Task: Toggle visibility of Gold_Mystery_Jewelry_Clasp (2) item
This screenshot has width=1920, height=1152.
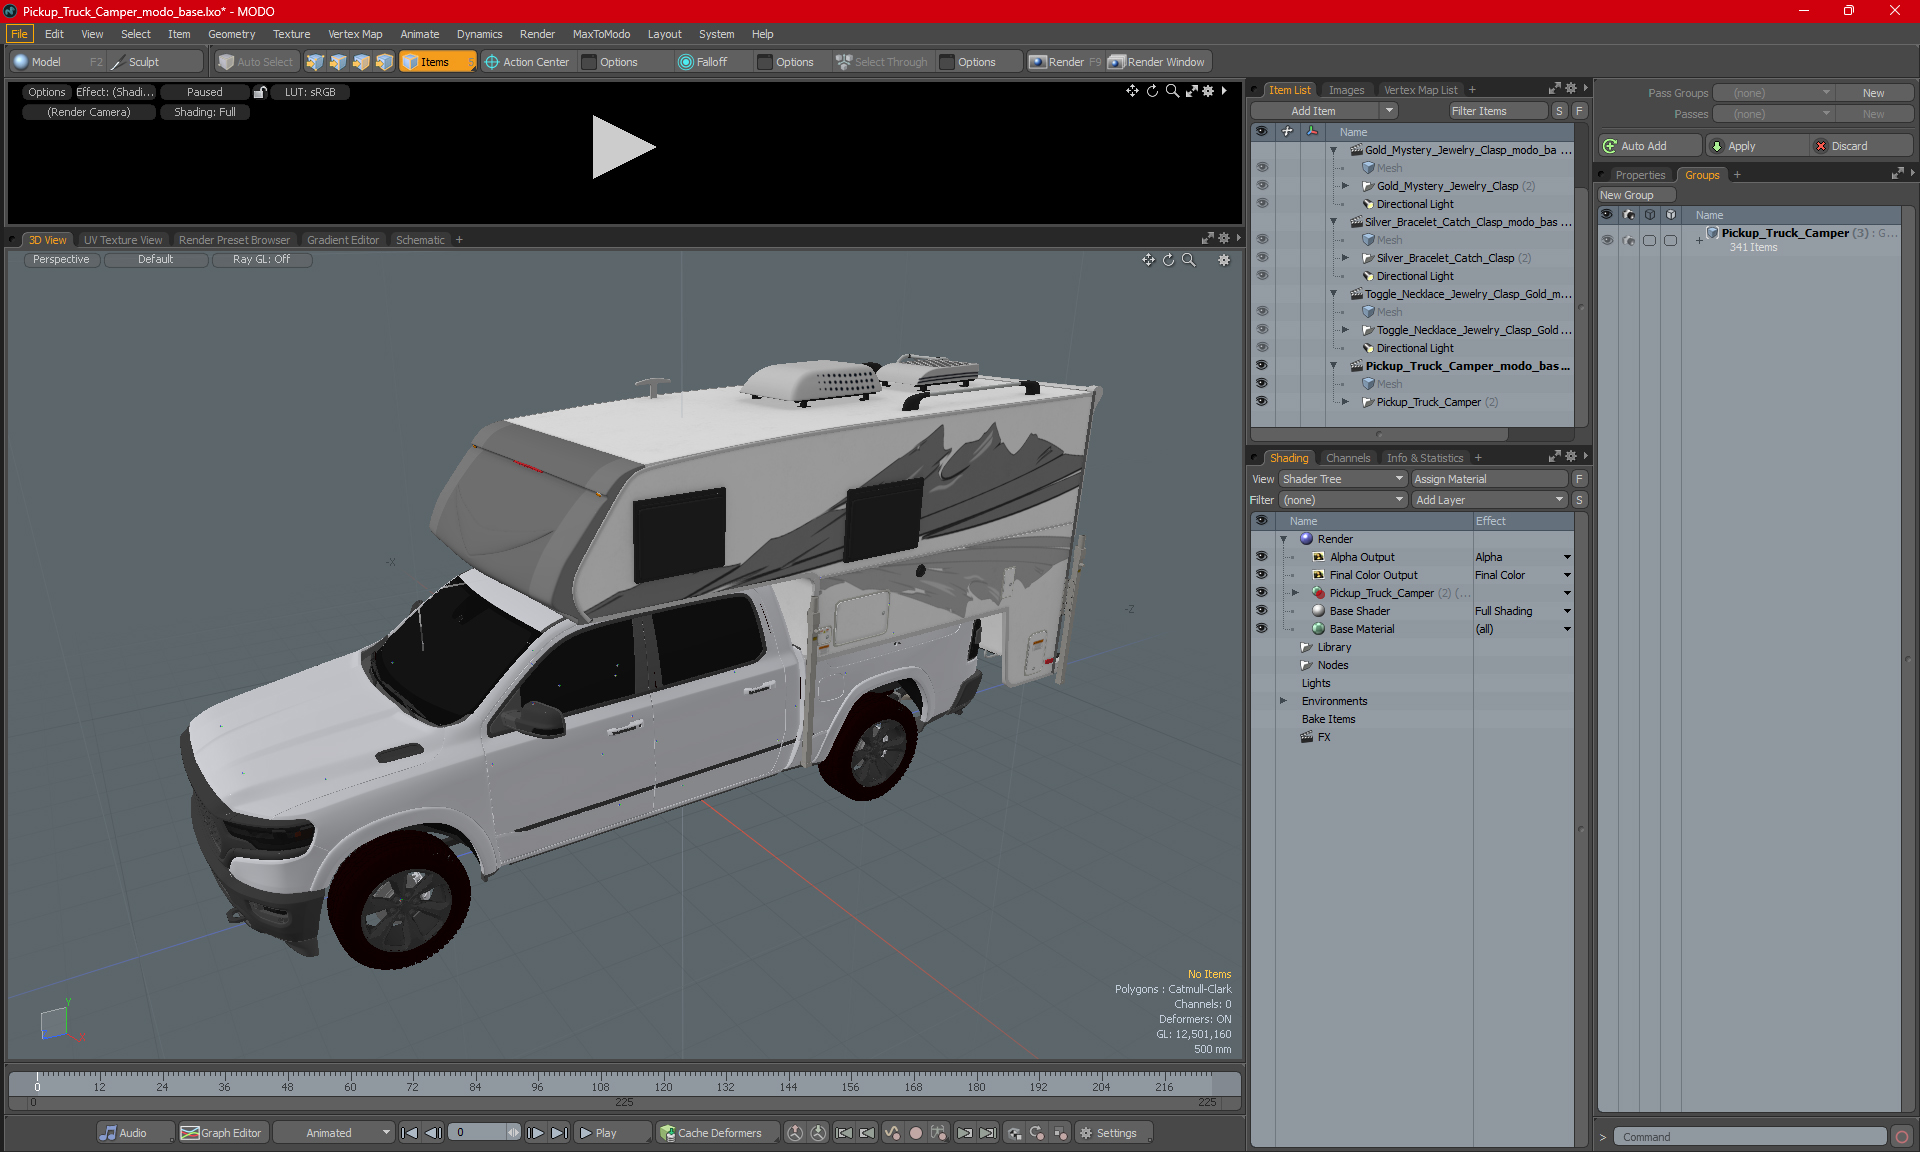Action: click(1261, 185)
